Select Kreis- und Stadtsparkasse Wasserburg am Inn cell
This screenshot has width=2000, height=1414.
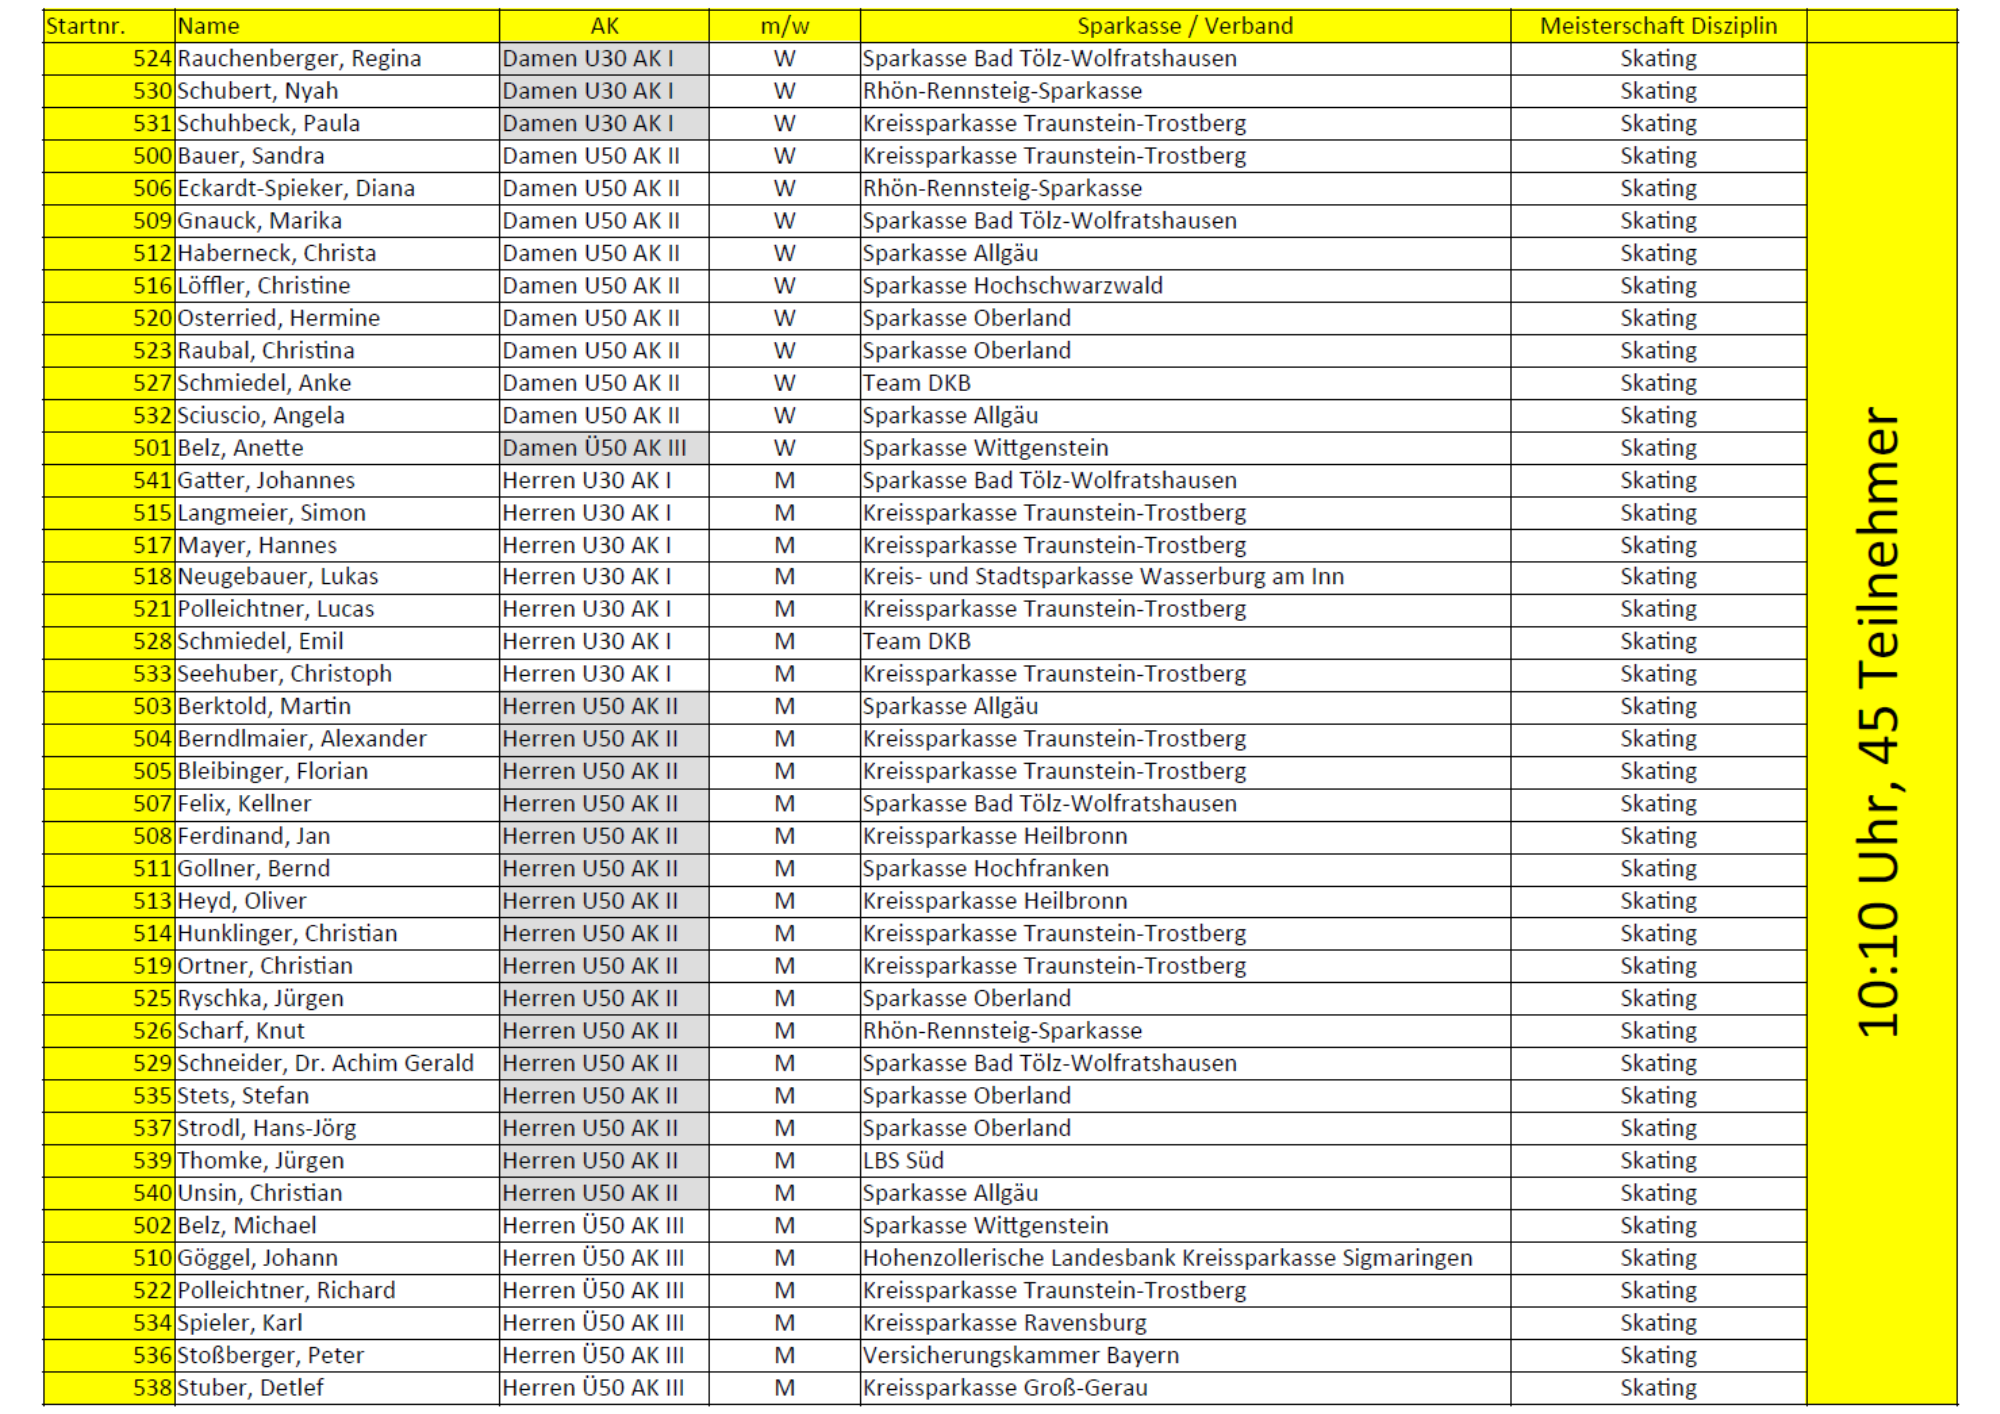click(1103, 577)
